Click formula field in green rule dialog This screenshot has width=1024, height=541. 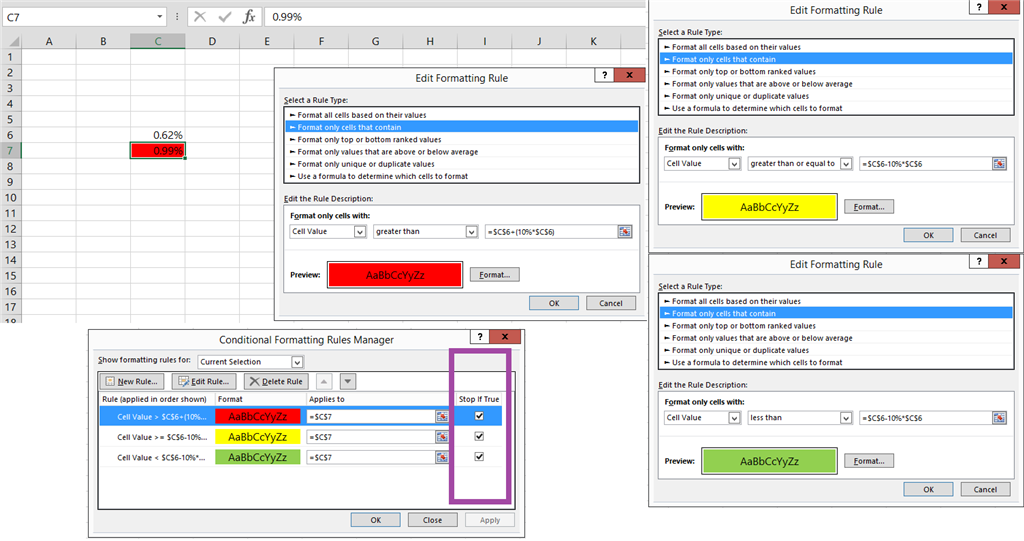coord(926,418)
